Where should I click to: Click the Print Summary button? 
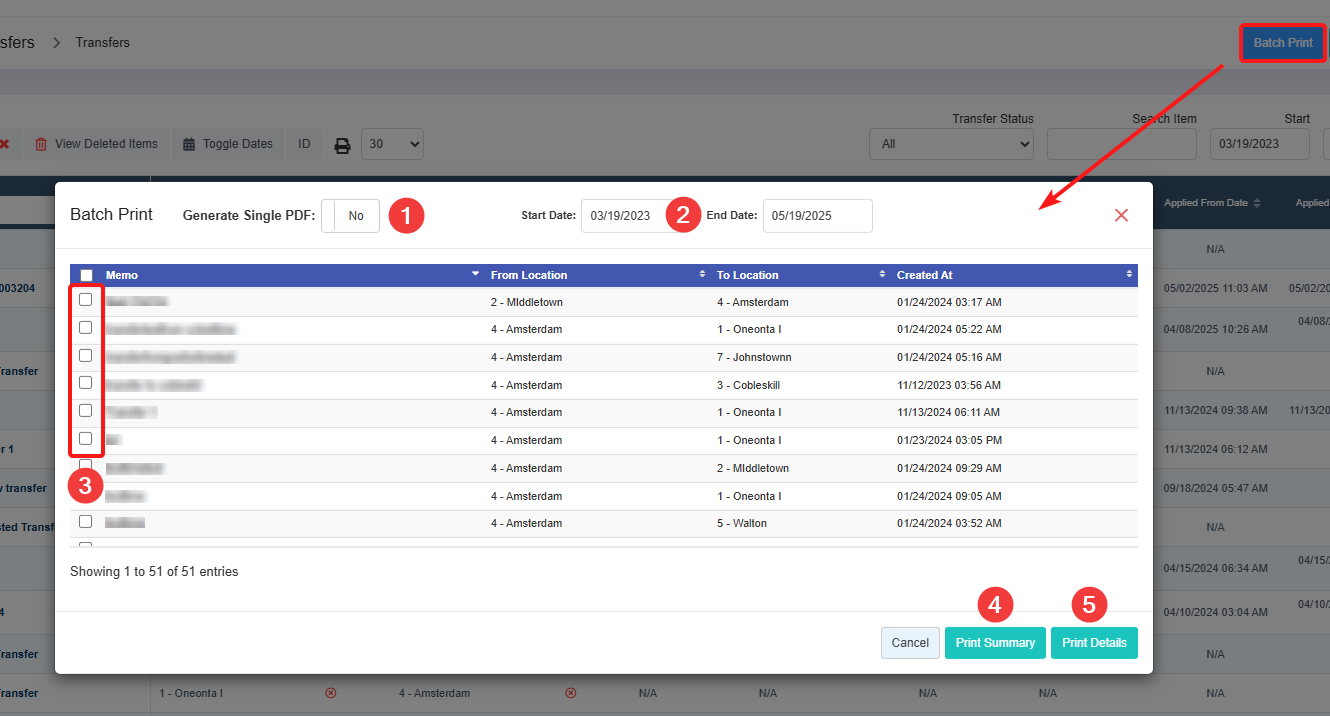coord(995,643)
